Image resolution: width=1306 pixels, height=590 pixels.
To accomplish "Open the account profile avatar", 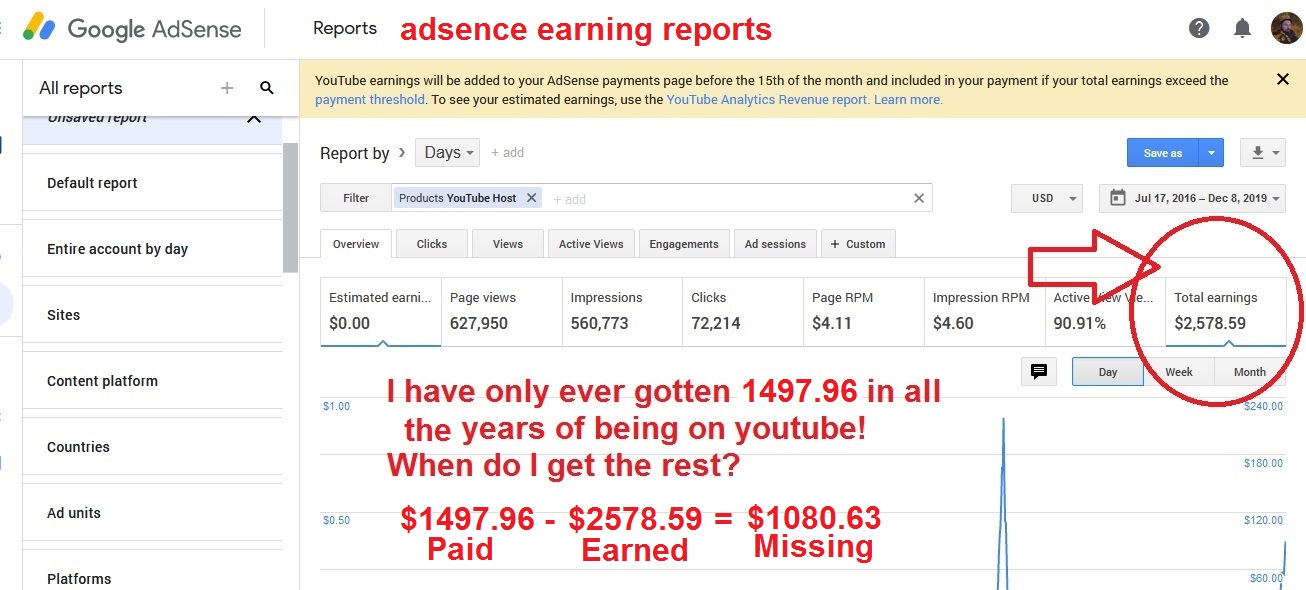I will tap(1286, 28).
